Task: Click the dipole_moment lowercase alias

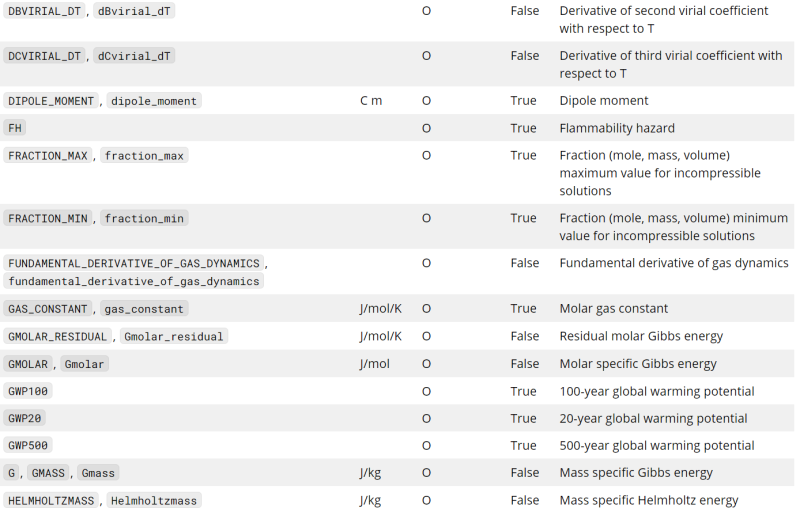Action: click(154, 101)
